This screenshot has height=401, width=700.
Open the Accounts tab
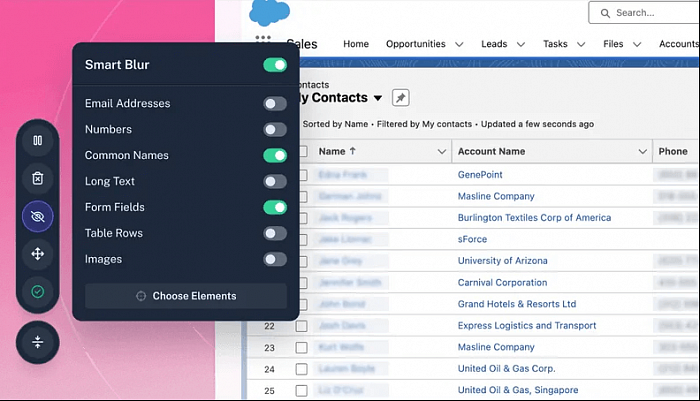[x=679, y=44]
